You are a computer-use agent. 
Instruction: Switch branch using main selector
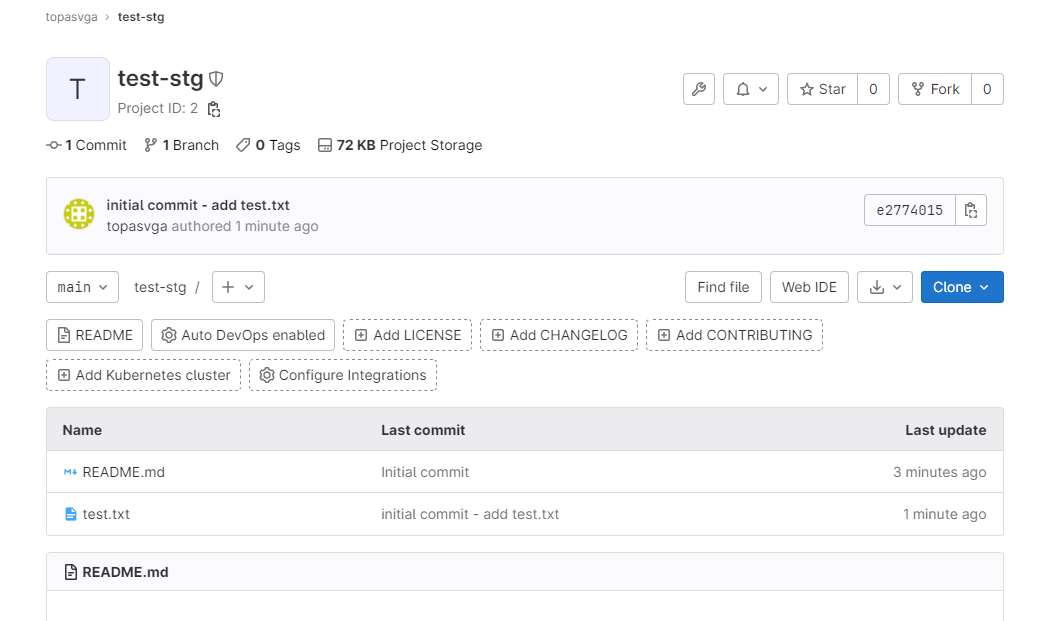(82, 287)
